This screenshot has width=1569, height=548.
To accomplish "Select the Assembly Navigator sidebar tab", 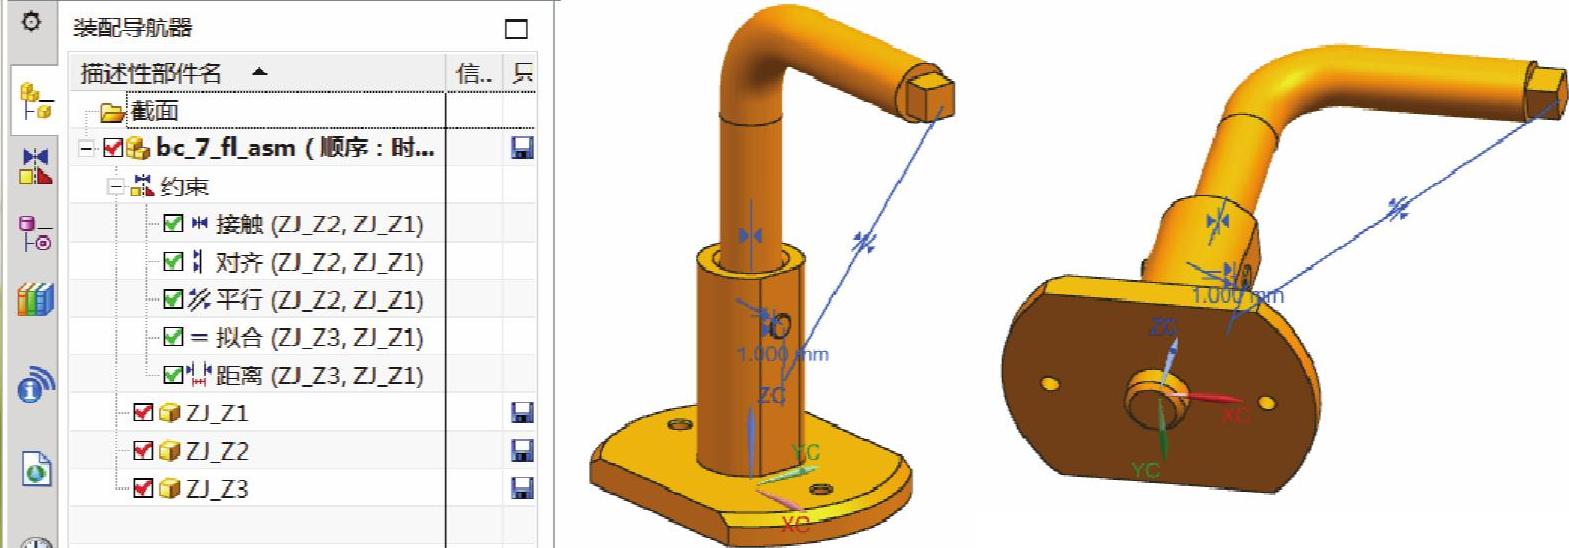I will tap(34, 101).
